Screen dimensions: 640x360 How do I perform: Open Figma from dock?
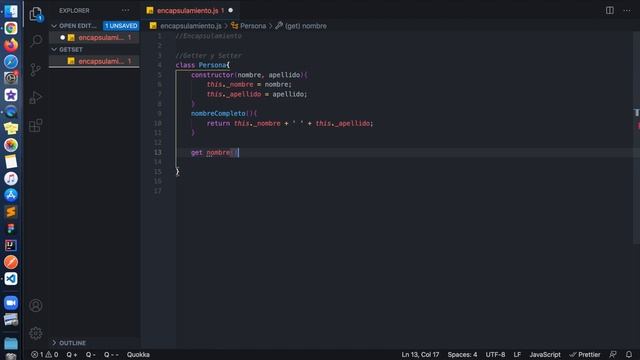pyautogui.click(x=11, y=229)
